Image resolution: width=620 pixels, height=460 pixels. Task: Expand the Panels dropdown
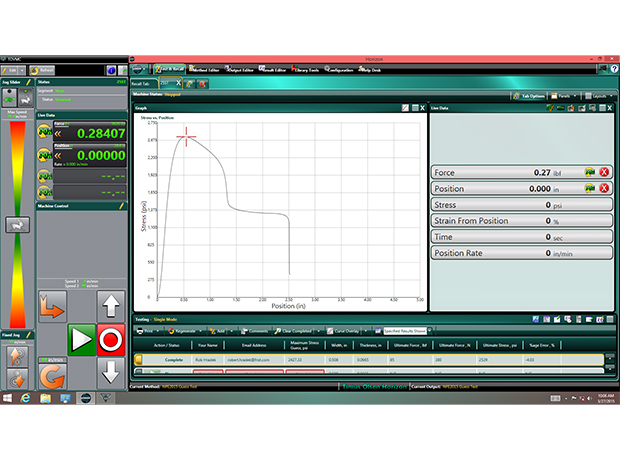click(x=566, y=96)
